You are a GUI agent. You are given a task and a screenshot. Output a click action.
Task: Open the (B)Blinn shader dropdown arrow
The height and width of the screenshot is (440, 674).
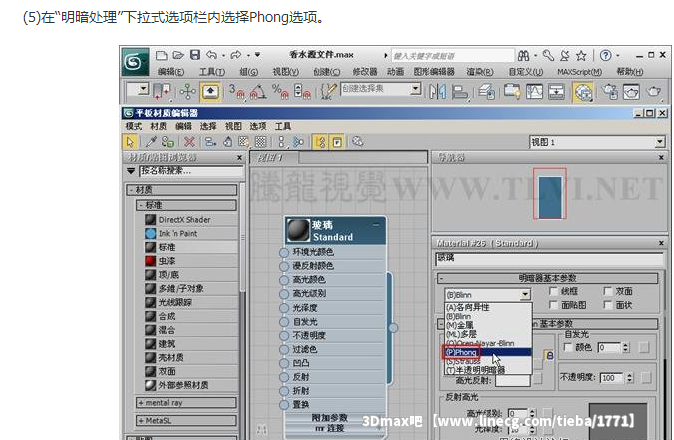(525, 295)
